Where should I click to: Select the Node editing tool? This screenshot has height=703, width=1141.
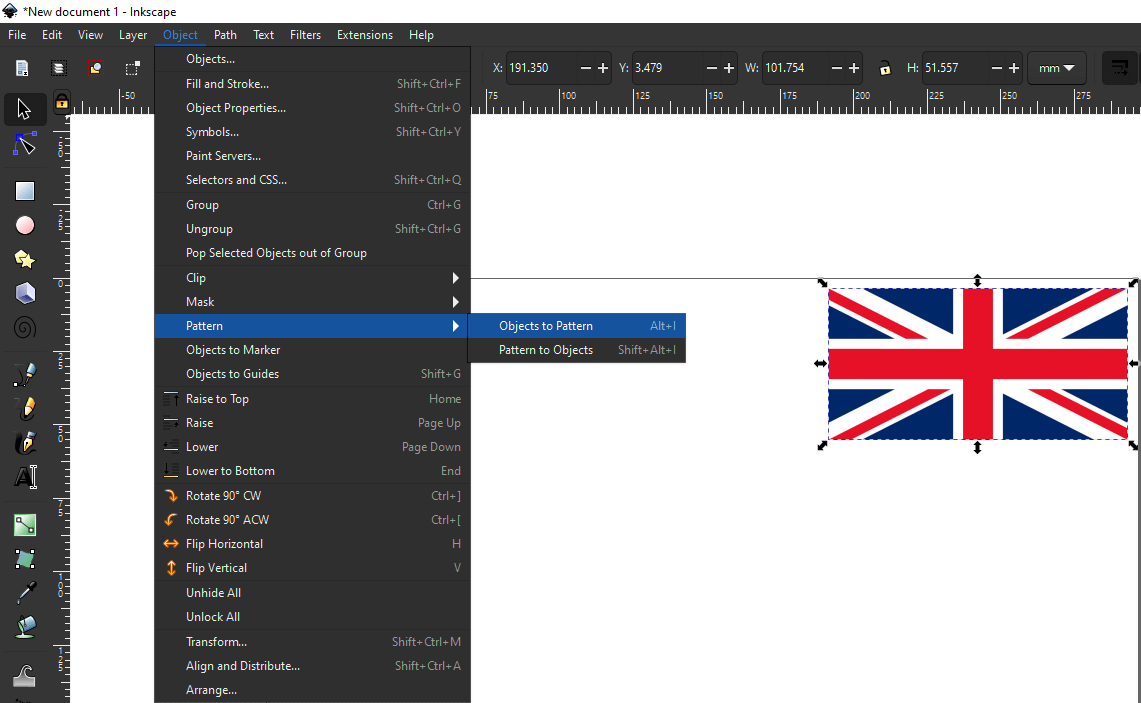coord(24,144)
